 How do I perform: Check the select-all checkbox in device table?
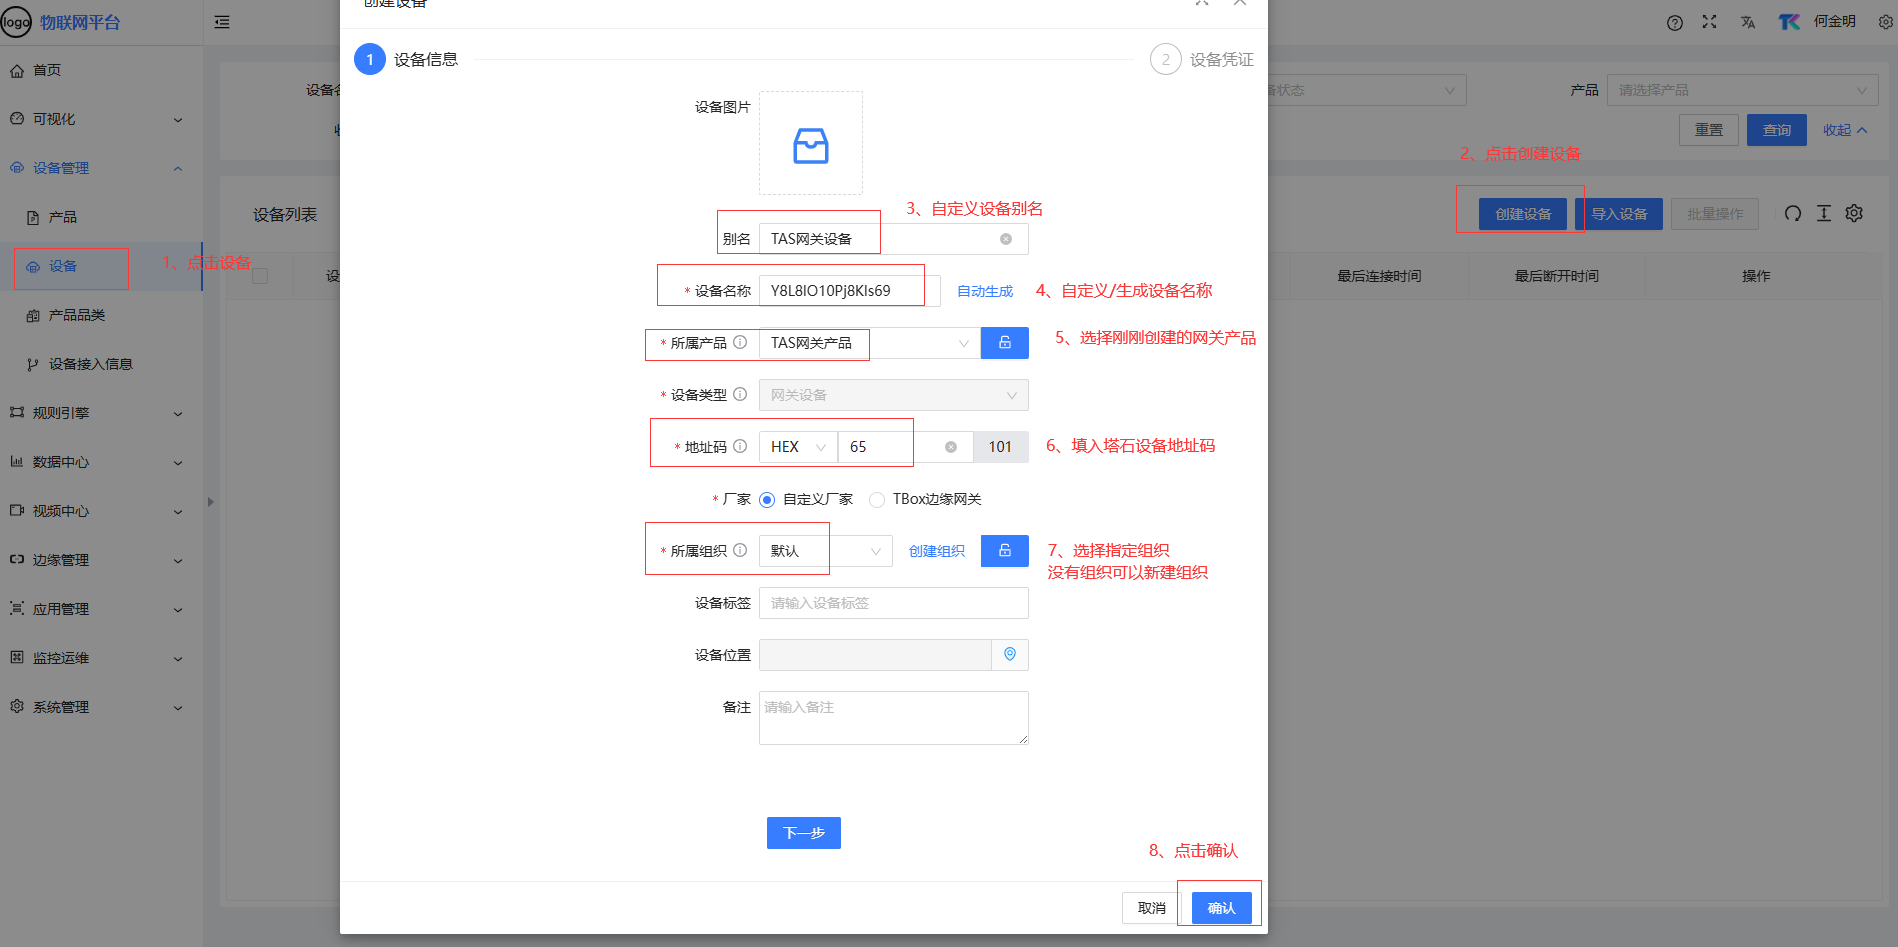click(x=260, y=276)
